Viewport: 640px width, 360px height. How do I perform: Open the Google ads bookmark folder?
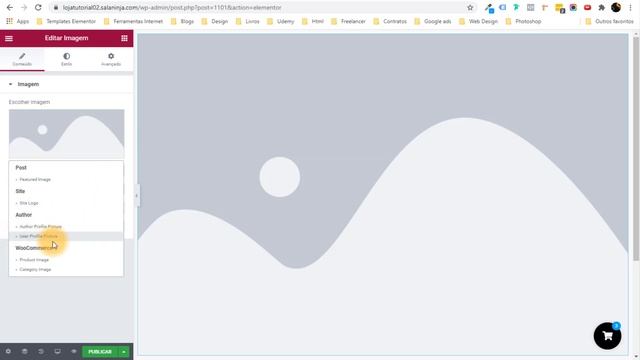point(433,21)
